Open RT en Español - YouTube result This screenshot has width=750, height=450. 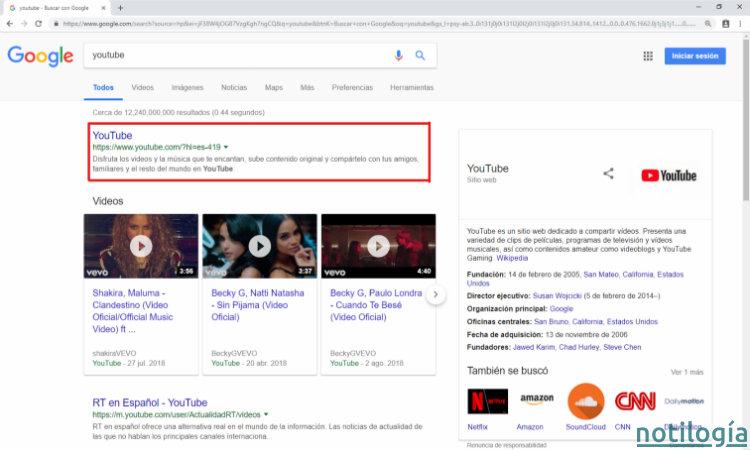[x=150, y=403]
